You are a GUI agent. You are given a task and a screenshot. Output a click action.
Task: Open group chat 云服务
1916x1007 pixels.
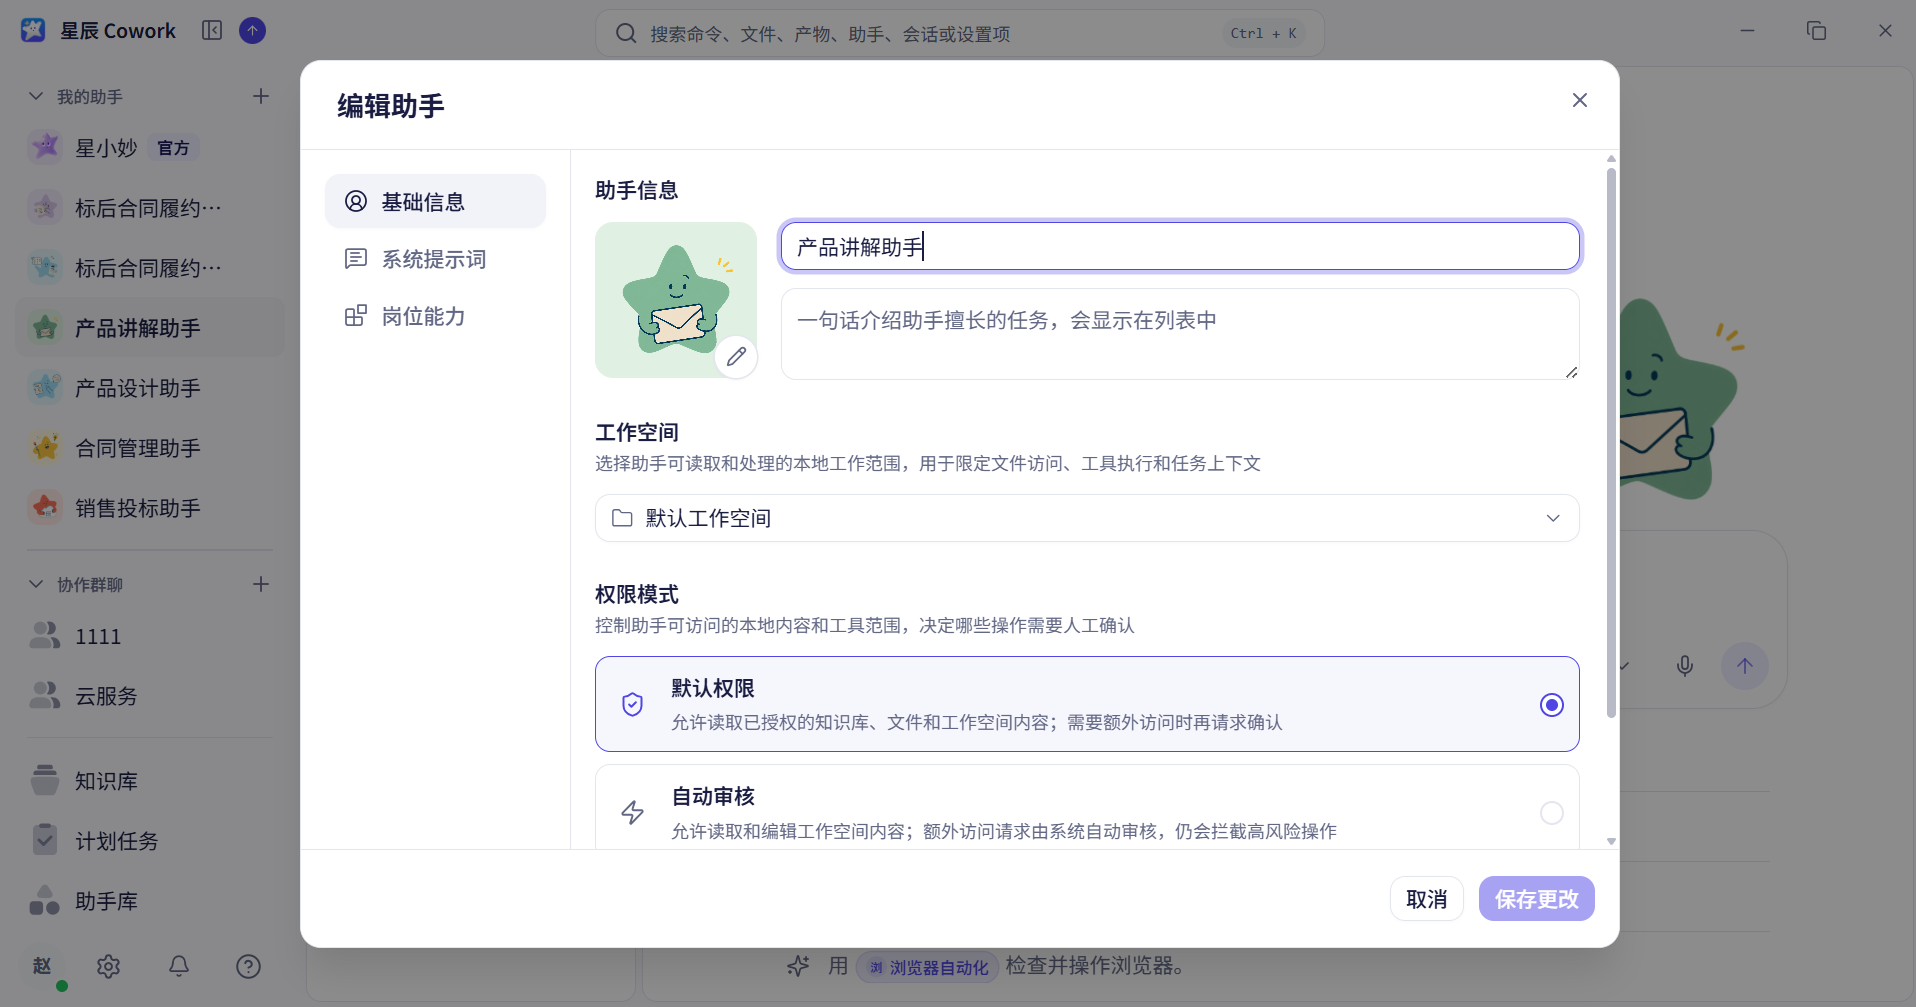150,696
